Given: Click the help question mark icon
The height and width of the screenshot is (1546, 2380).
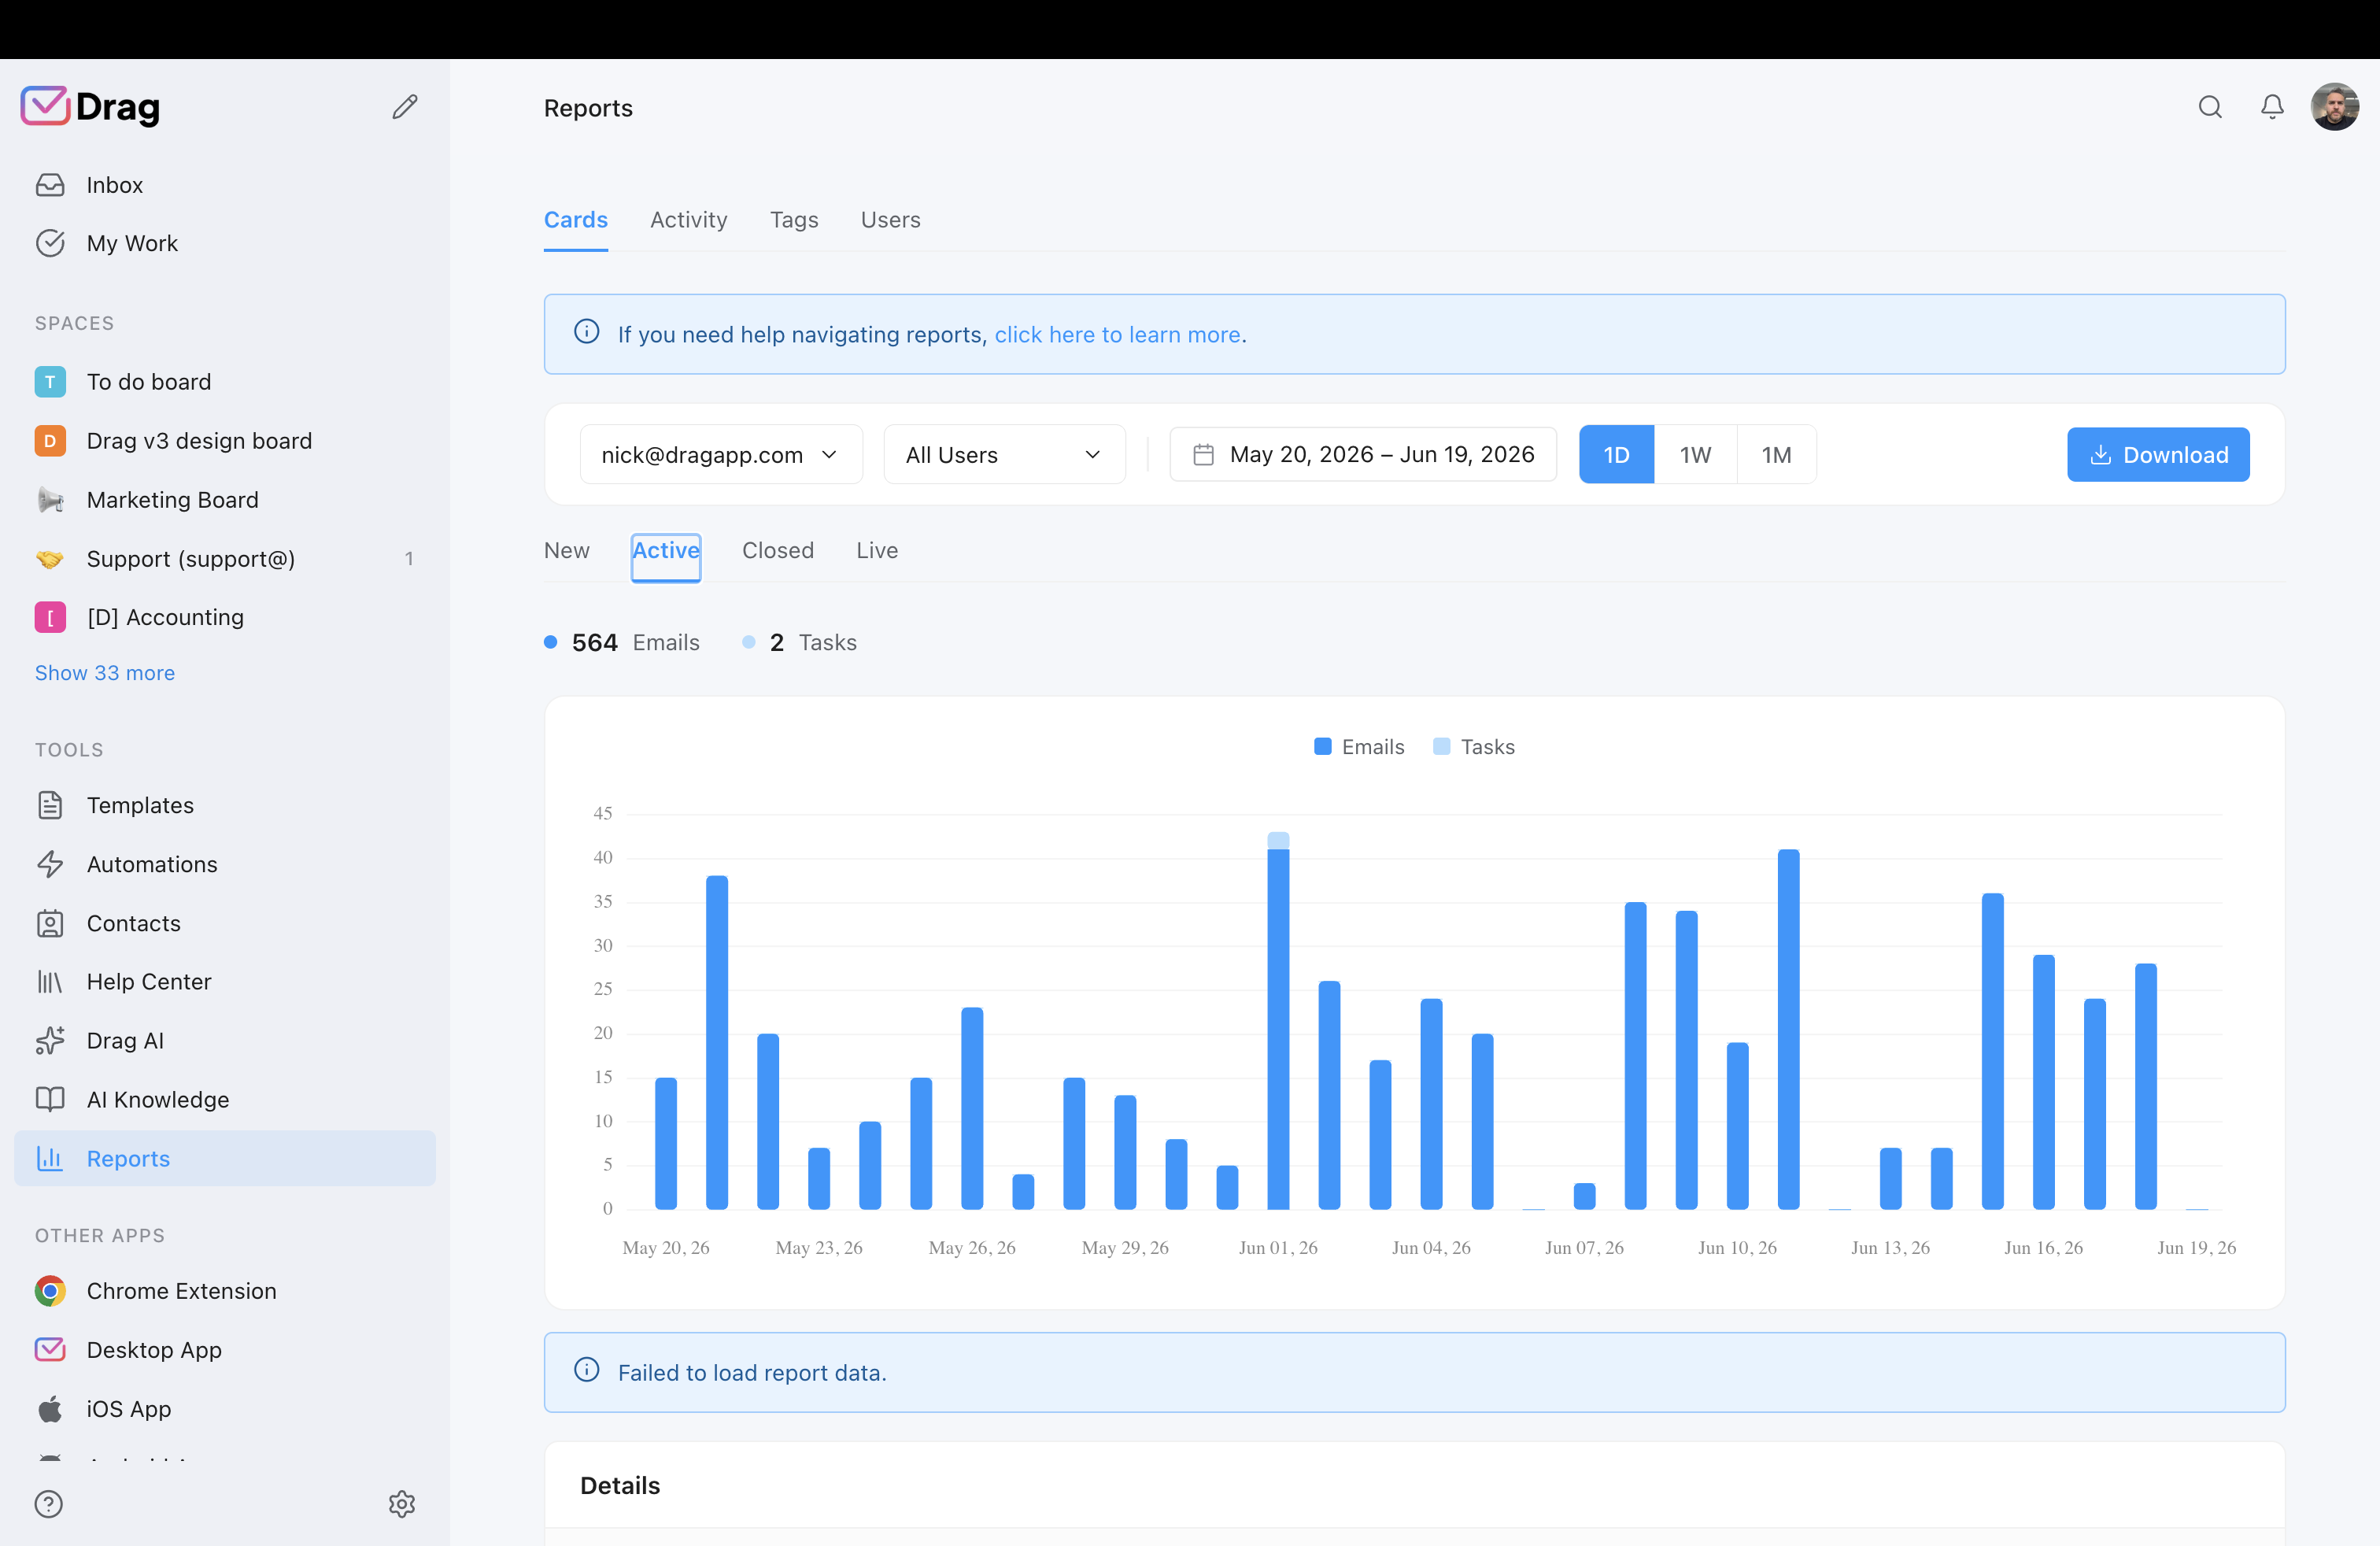Looking at the screenshot, I should [49, 1504].
